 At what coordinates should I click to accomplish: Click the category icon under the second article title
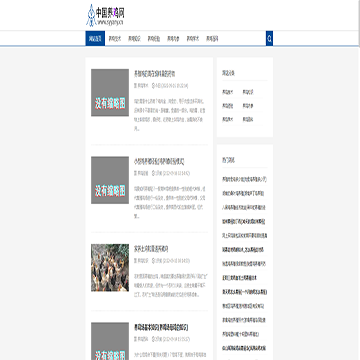[135, 173]
